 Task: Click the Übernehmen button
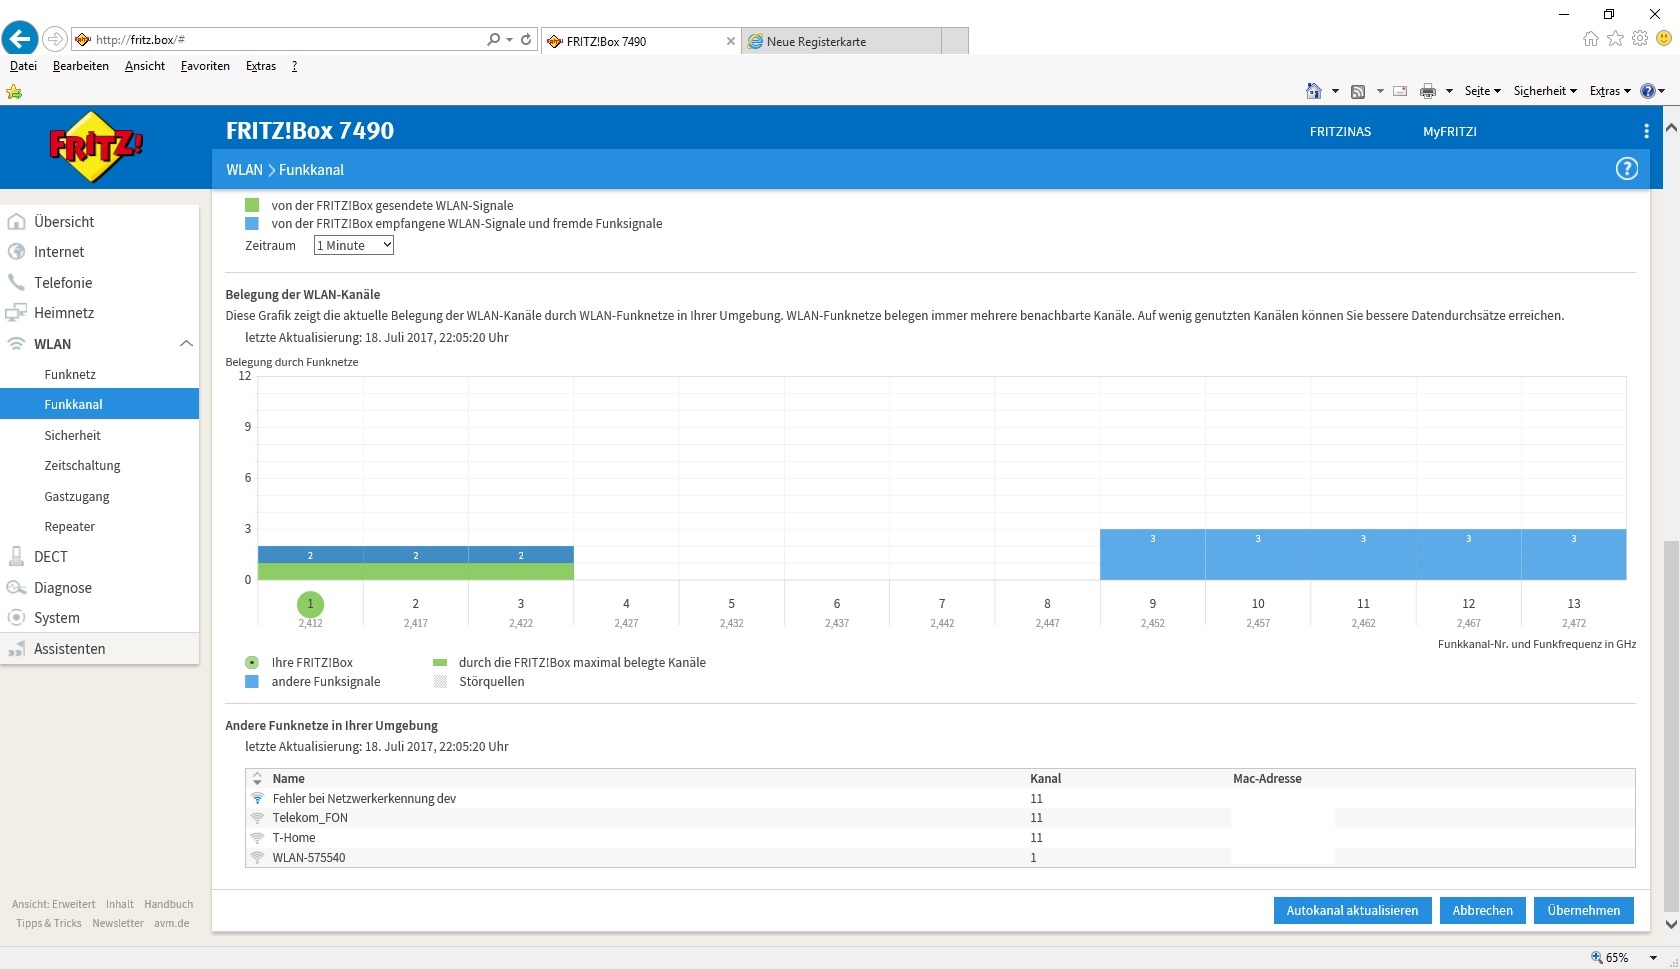tap(1583, 910)
